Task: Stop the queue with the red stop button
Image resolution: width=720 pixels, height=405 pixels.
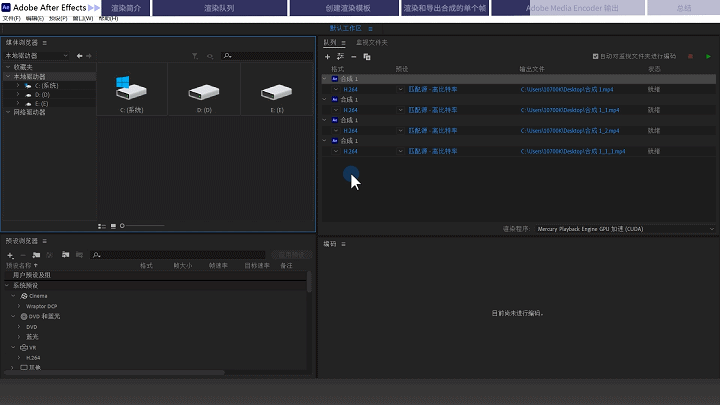Action: (x=690, y=56)
